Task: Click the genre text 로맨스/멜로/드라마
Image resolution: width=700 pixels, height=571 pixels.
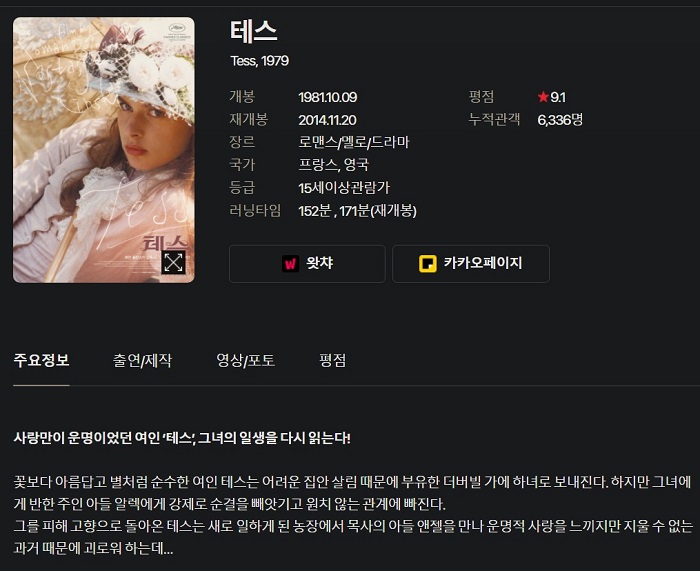Action: 354,142
